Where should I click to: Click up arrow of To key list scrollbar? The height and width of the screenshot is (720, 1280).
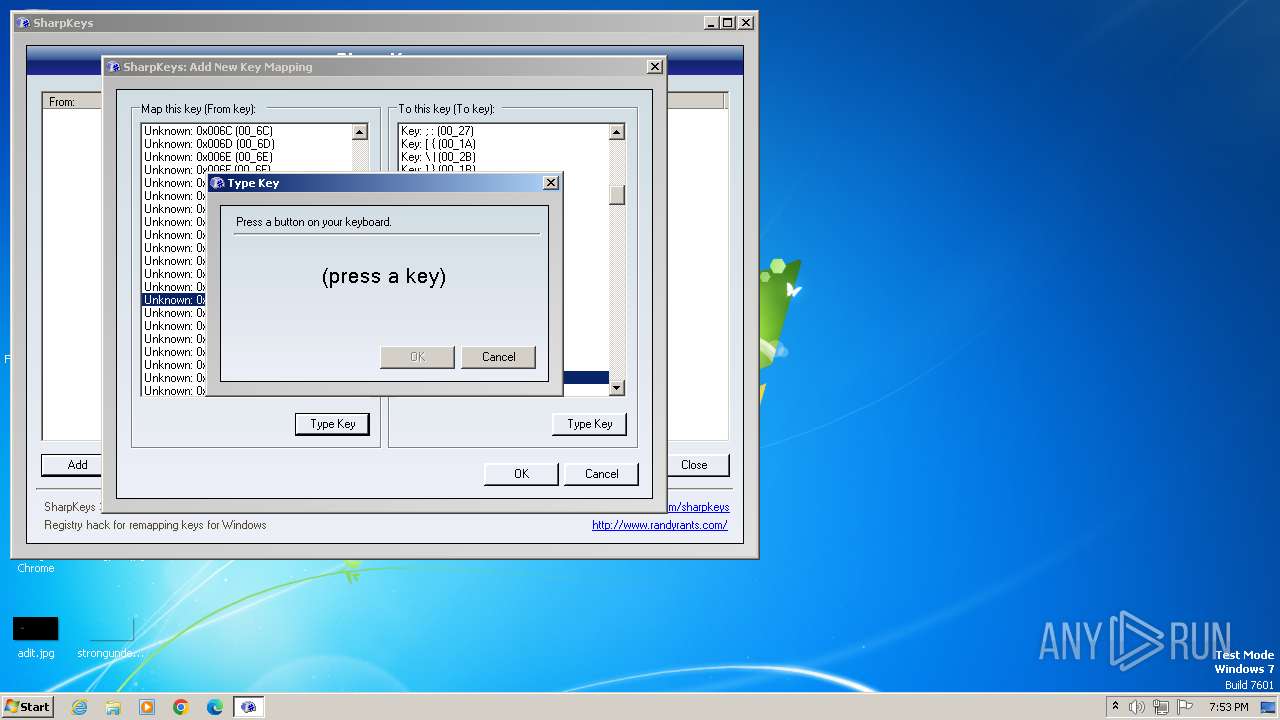tap(616, 132)
